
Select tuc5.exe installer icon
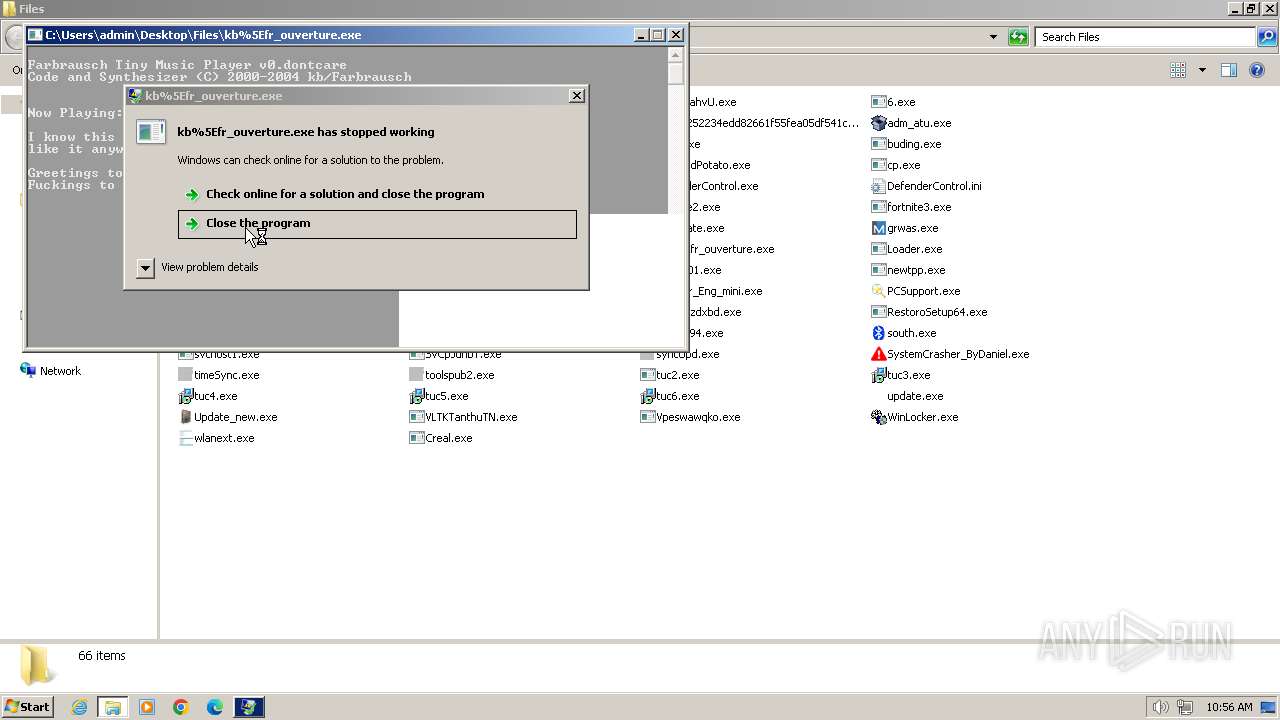click(417, 396)
